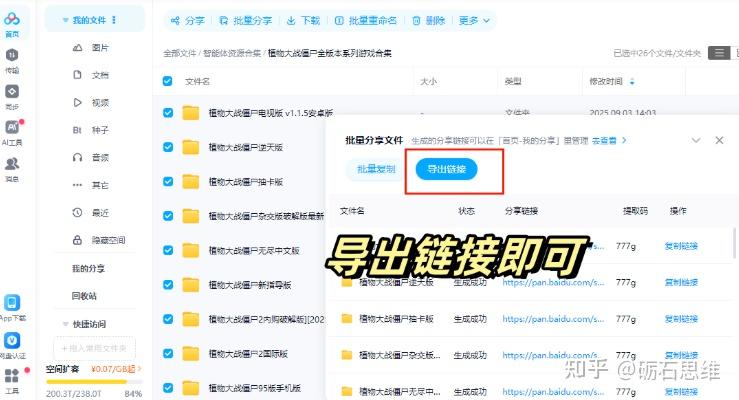The height and width of the screenshot is (400, 739).
Task: Click the add common folder box
Action: click(95, 349)
